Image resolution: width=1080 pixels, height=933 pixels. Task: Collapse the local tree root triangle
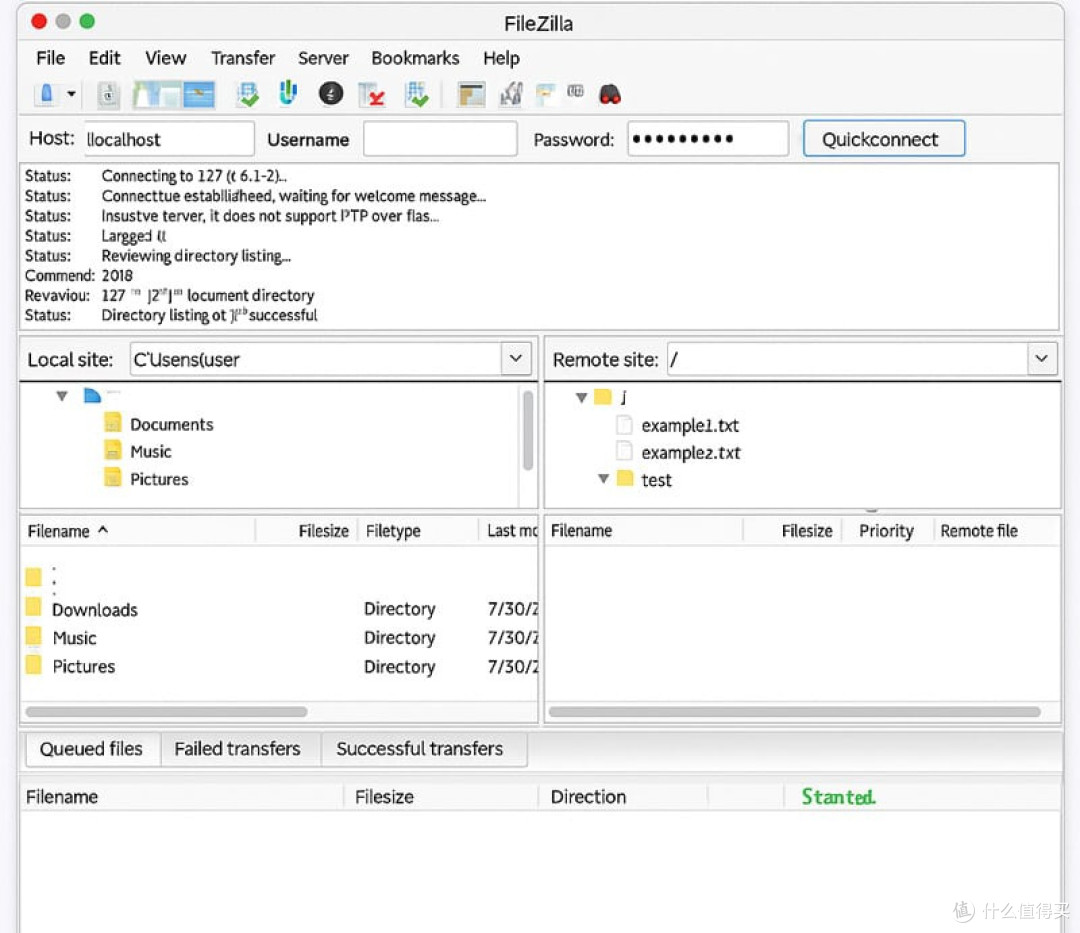tap(62, 396)
